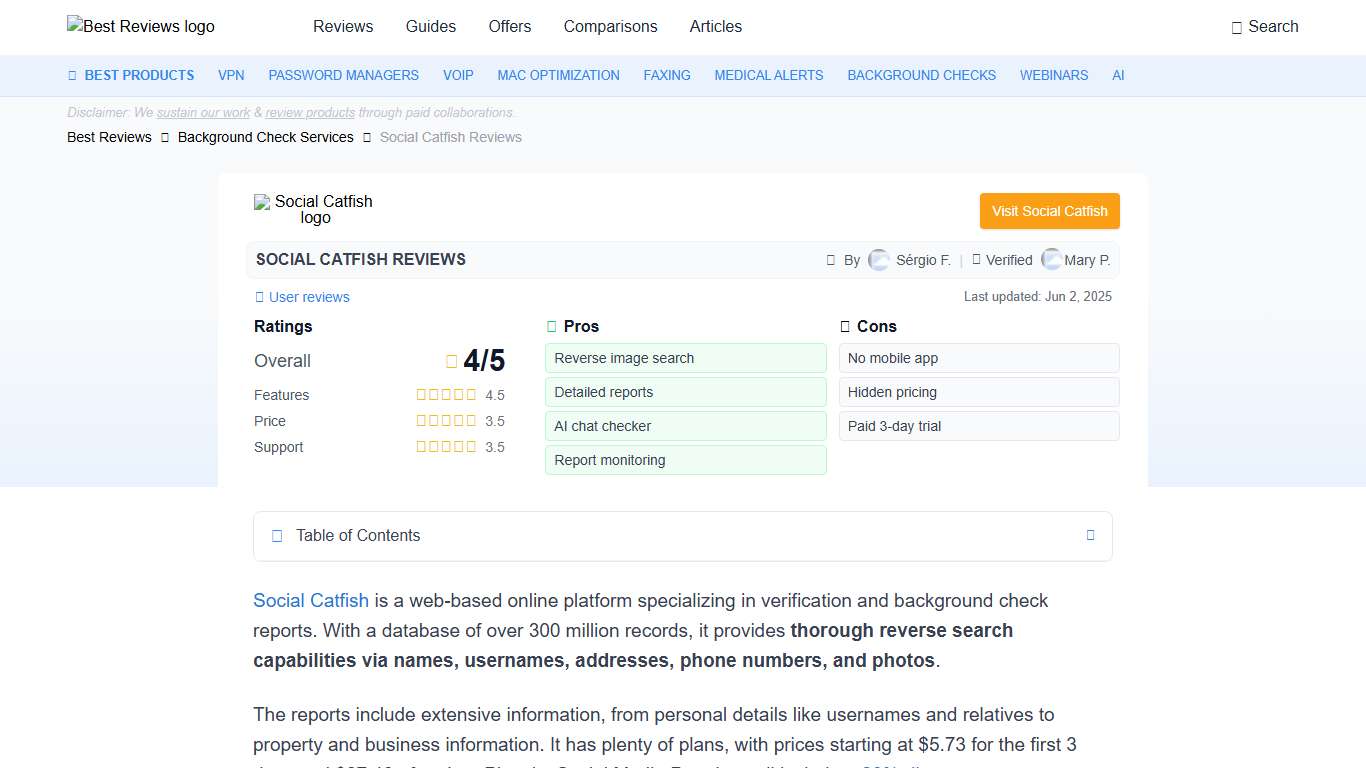Switch to the VPN category tab
1366x768 pixels.
click(231, 75)
